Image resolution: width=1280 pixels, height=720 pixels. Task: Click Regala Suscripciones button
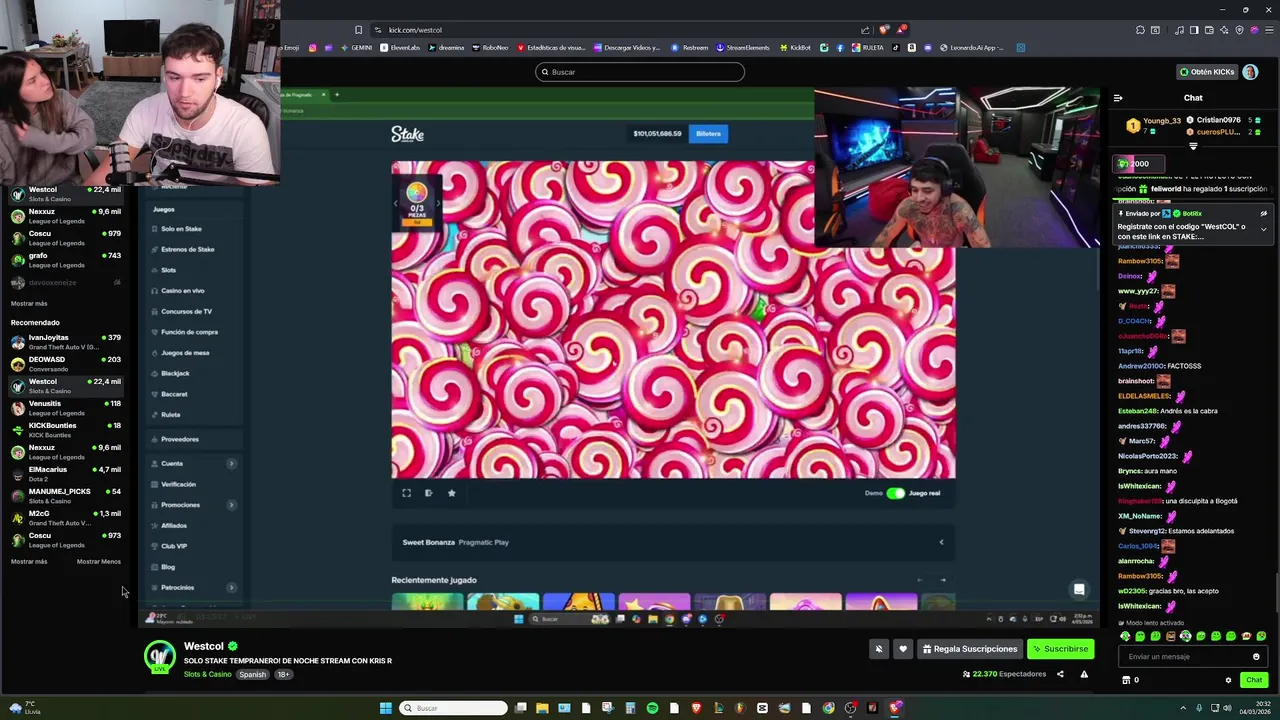click(969, 649)
